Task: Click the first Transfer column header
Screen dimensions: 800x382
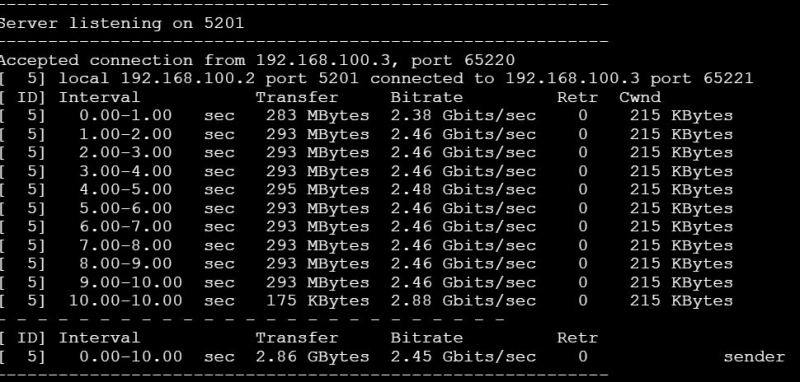Action: pyautogui.click(x=297, y=97)
